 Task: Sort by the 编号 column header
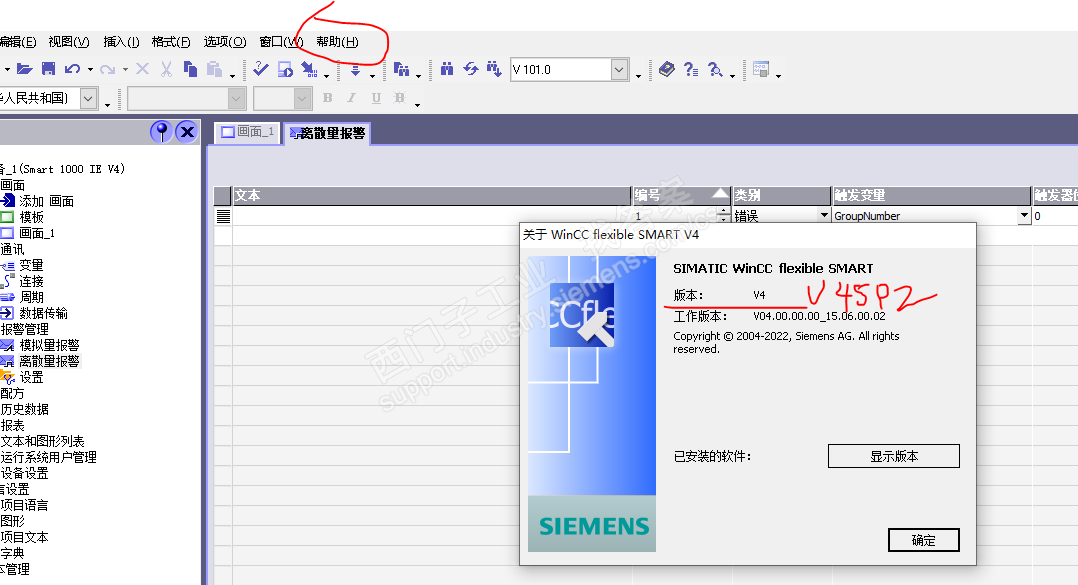pos(681,195)
